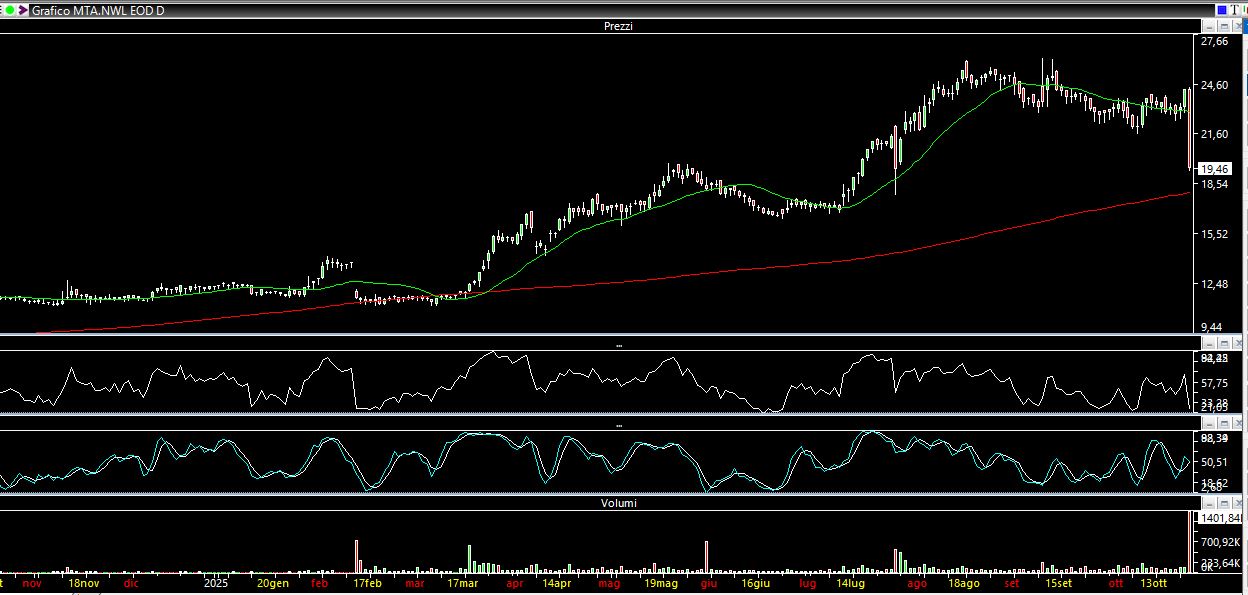Click the current price label 19,46
Screen dimensions: 1248x595
coord(1214,169)
